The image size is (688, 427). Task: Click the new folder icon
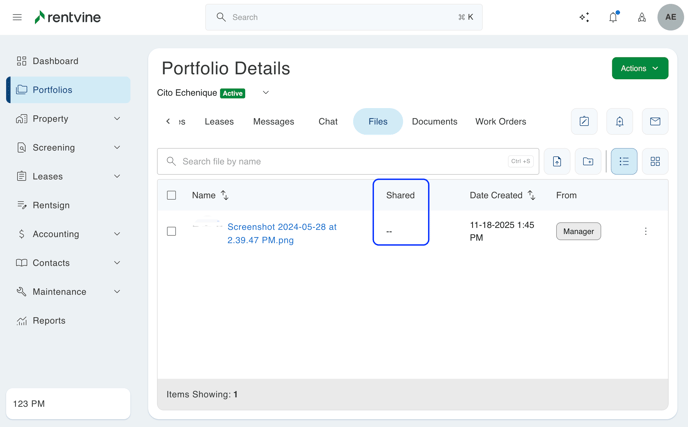(x=588, y=161)
